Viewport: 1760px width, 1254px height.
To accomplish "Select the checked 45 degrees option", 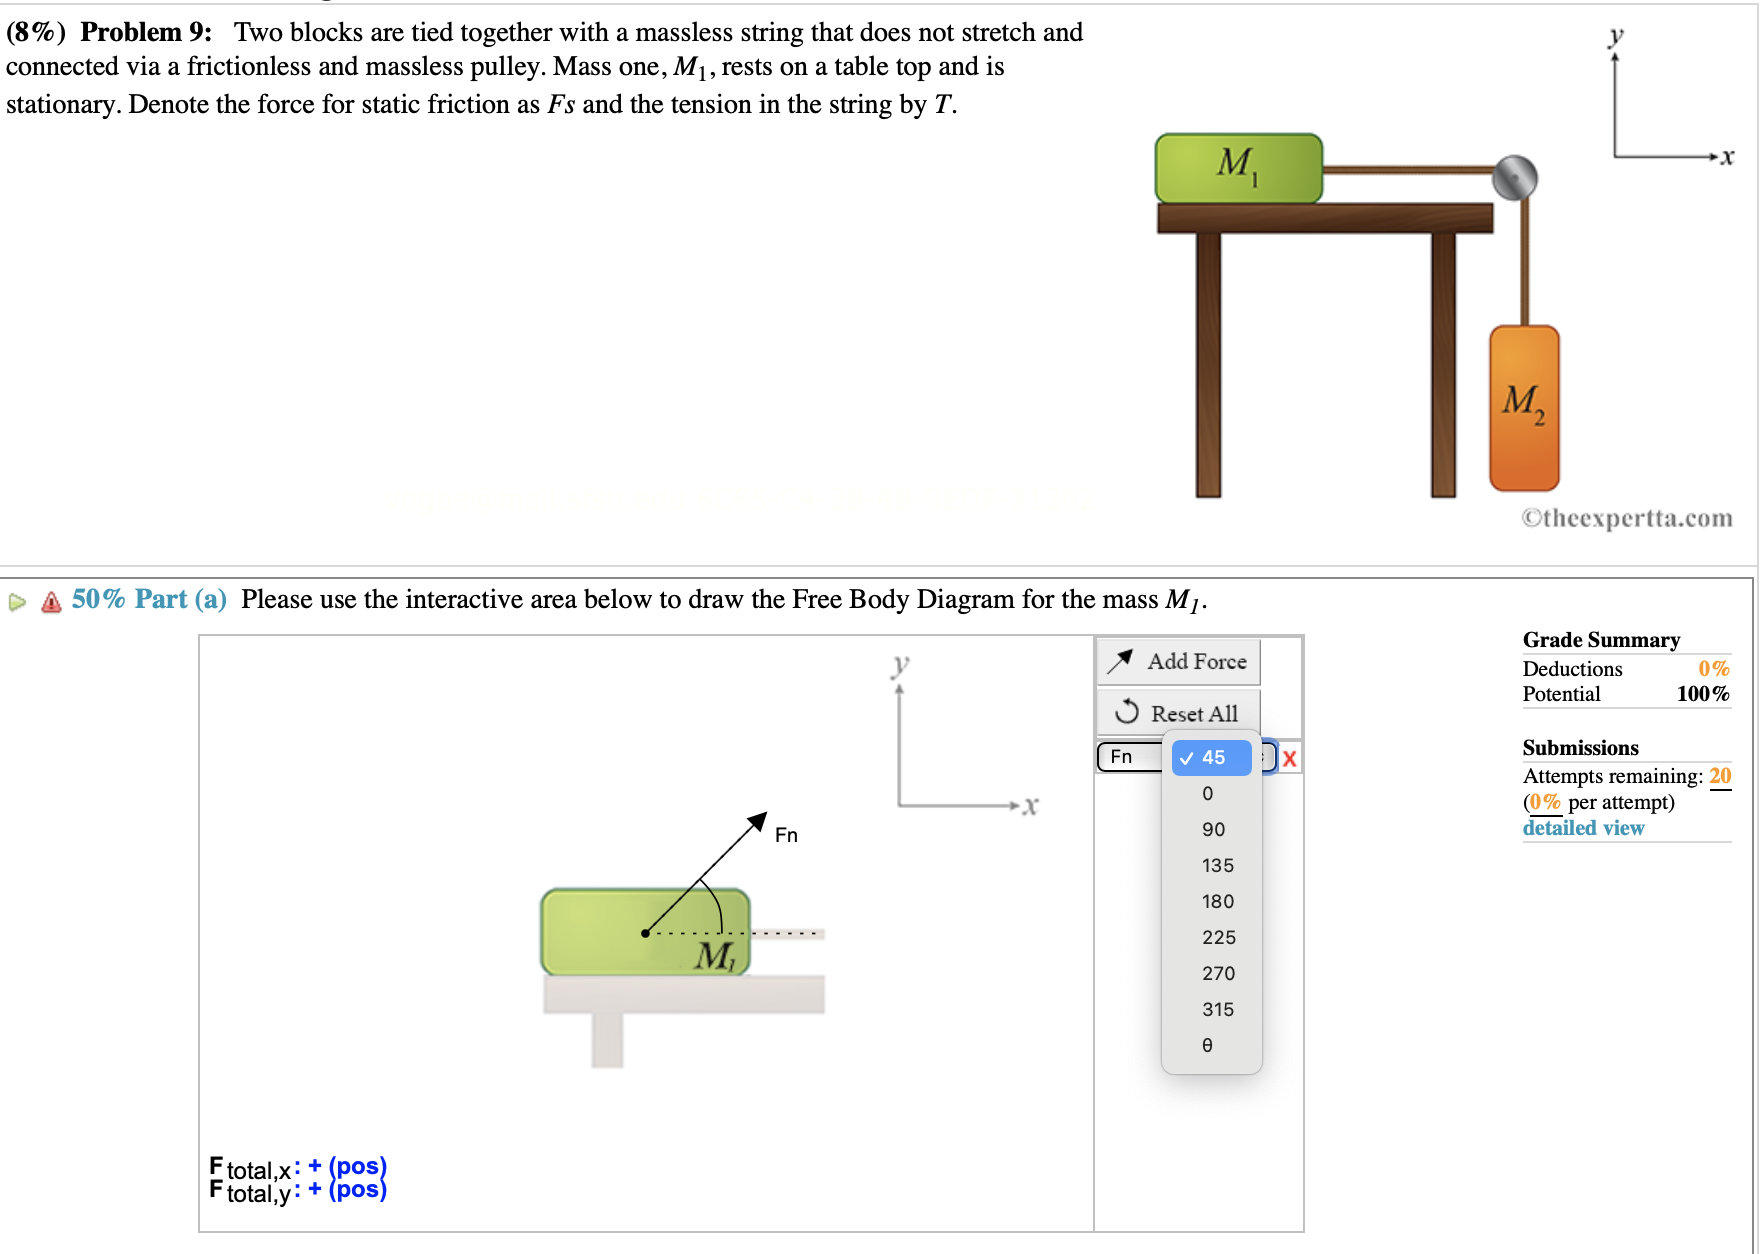I will tap(1211, 758).
